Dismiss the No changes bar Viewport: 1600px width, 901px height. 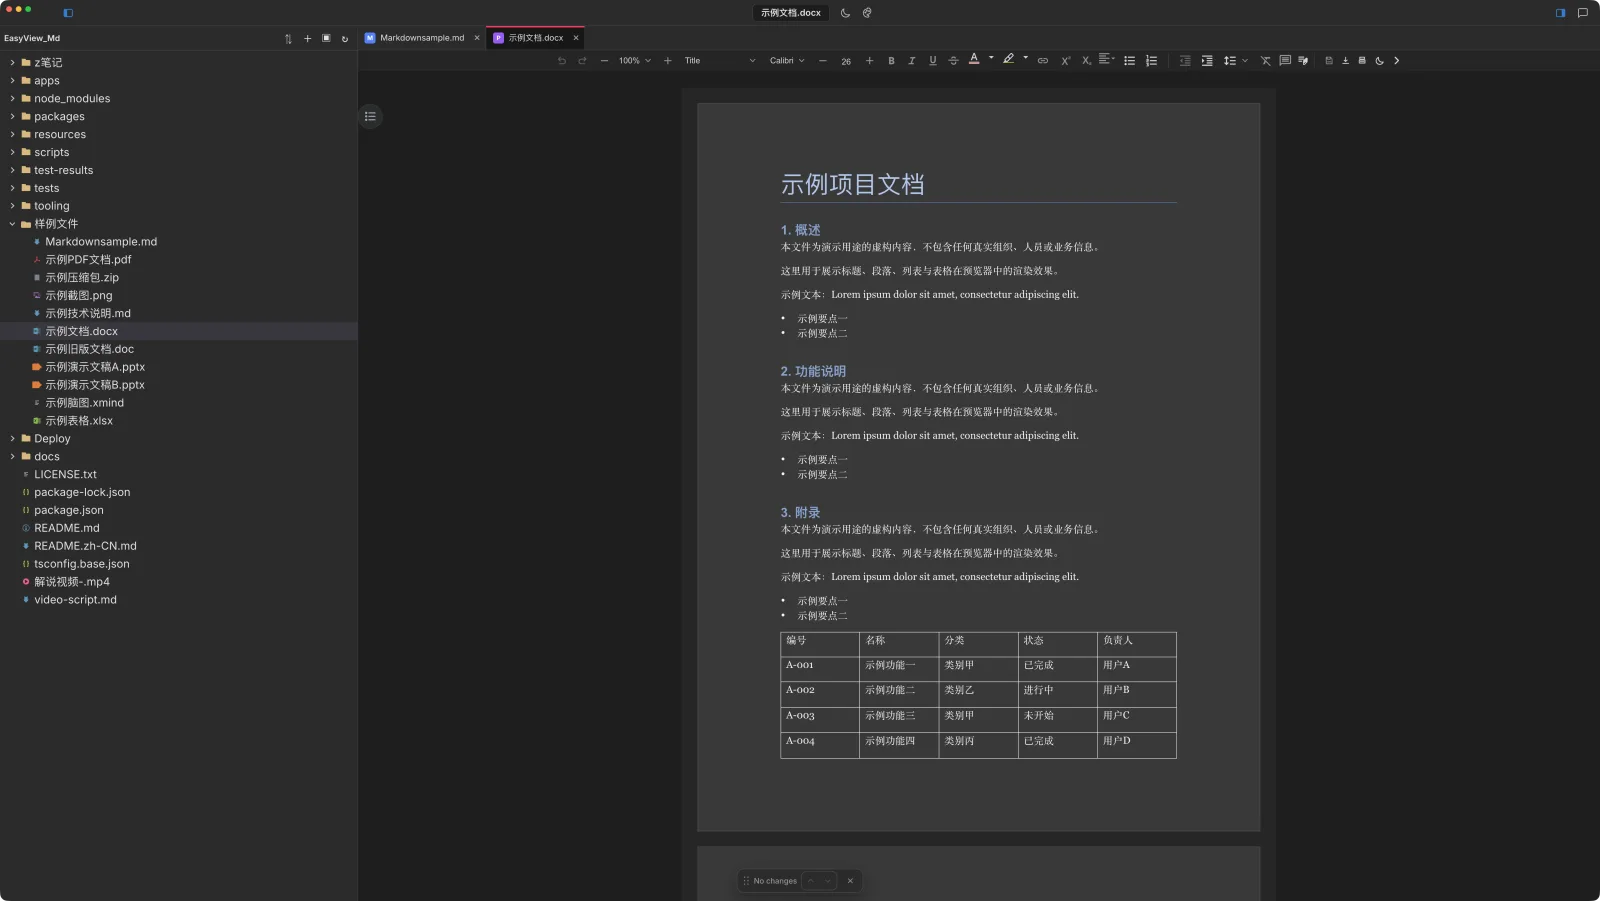[850, 881]
